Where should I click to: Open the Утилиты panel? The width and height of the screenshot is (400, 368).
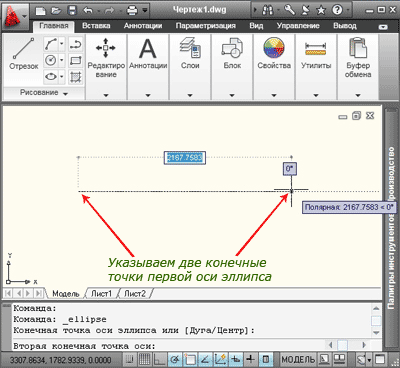(x=316, y=67)
